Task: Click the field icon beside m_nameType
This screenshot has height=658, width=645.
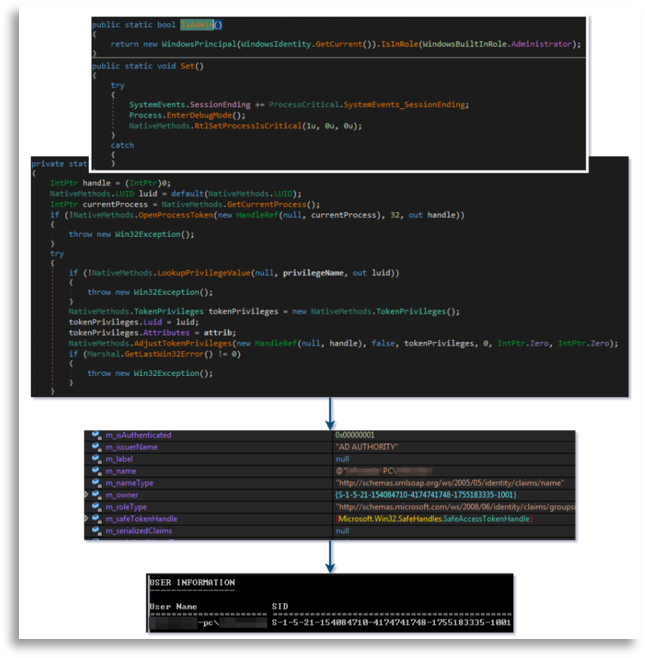Action: [97, 483]
